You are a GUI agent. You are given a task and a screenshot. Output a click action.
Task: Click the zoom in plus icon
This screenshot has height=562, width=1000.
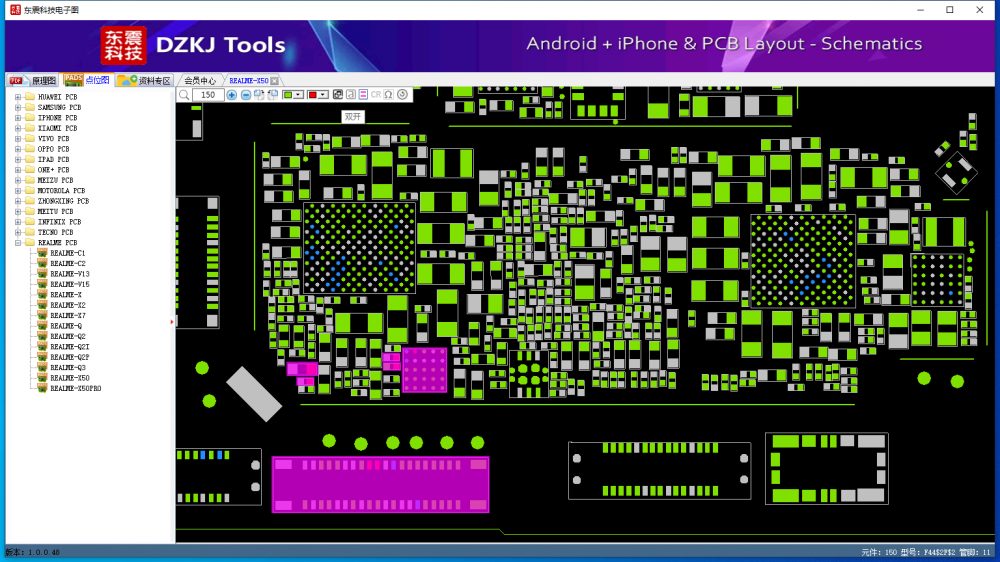232,95
